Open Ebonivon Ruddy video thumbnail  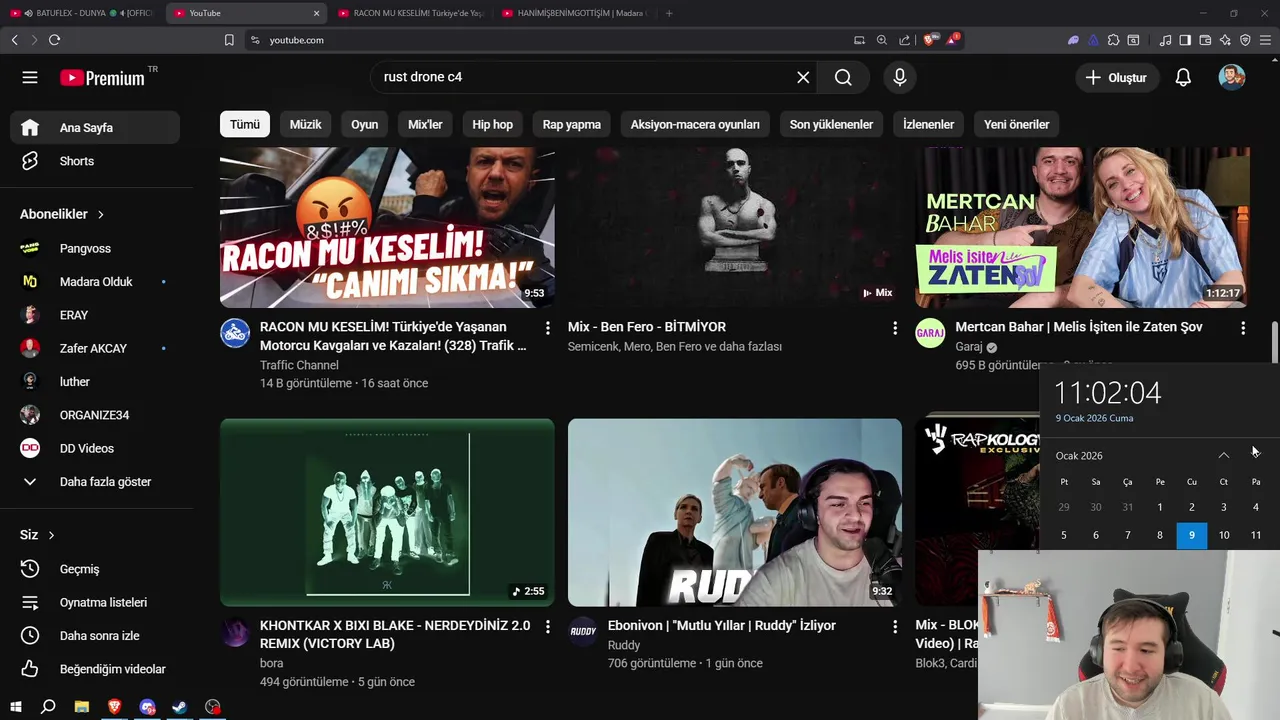click(735, 512)
